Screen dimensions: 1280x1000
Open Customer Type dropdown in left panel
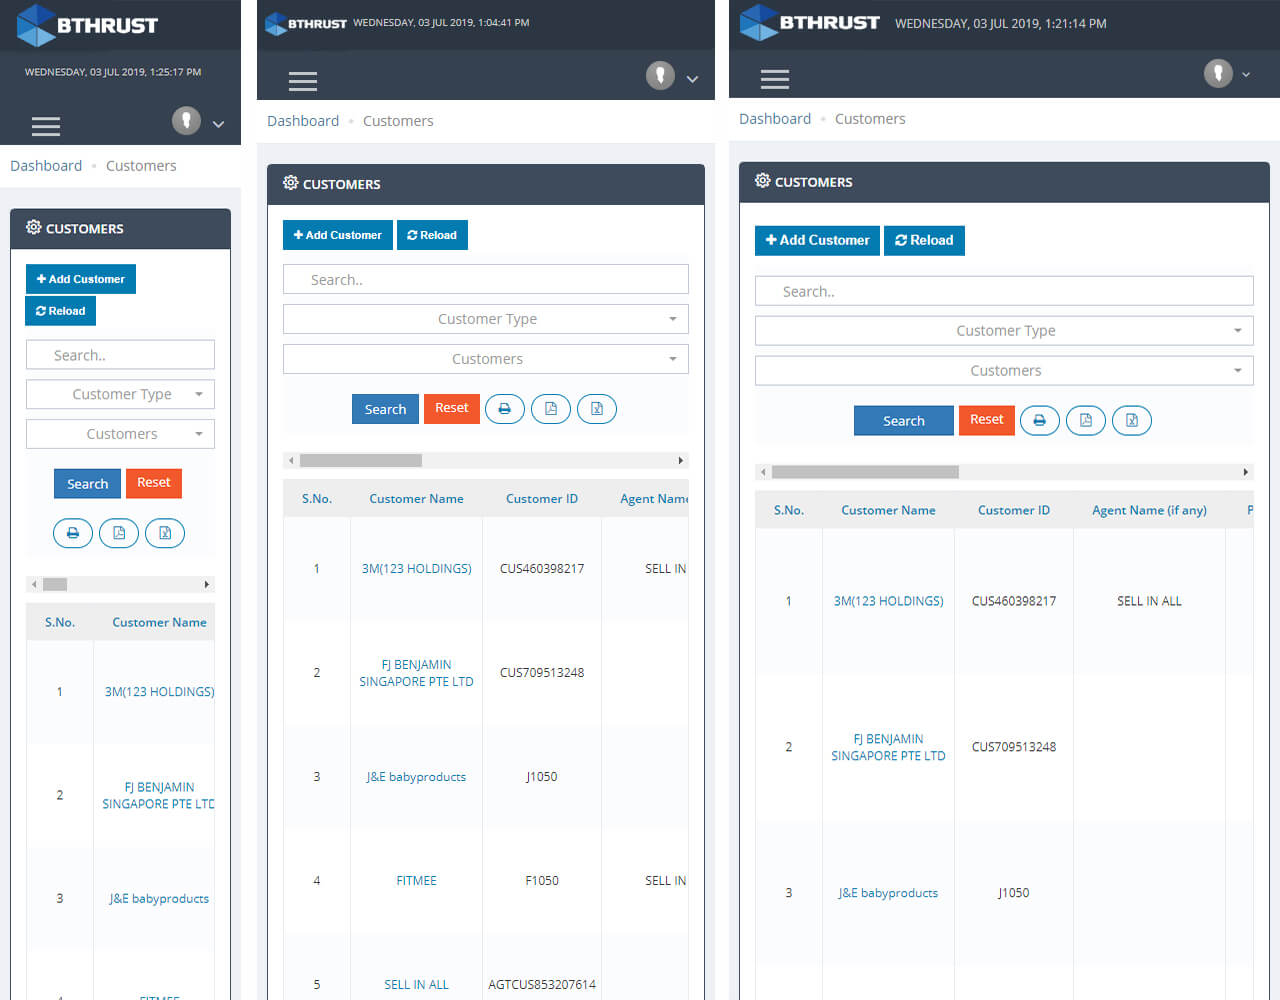coord(120,394)
